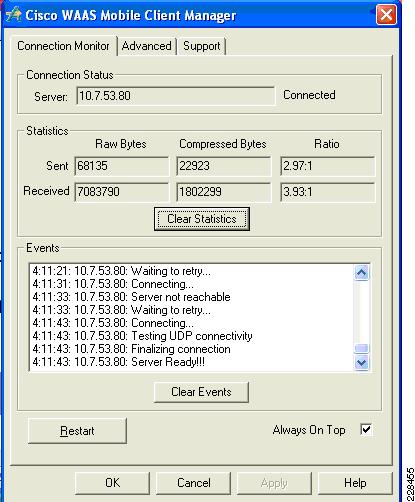Click the Connected status text
Viewport: 415px width, 502px height.
tap(309, 95)
